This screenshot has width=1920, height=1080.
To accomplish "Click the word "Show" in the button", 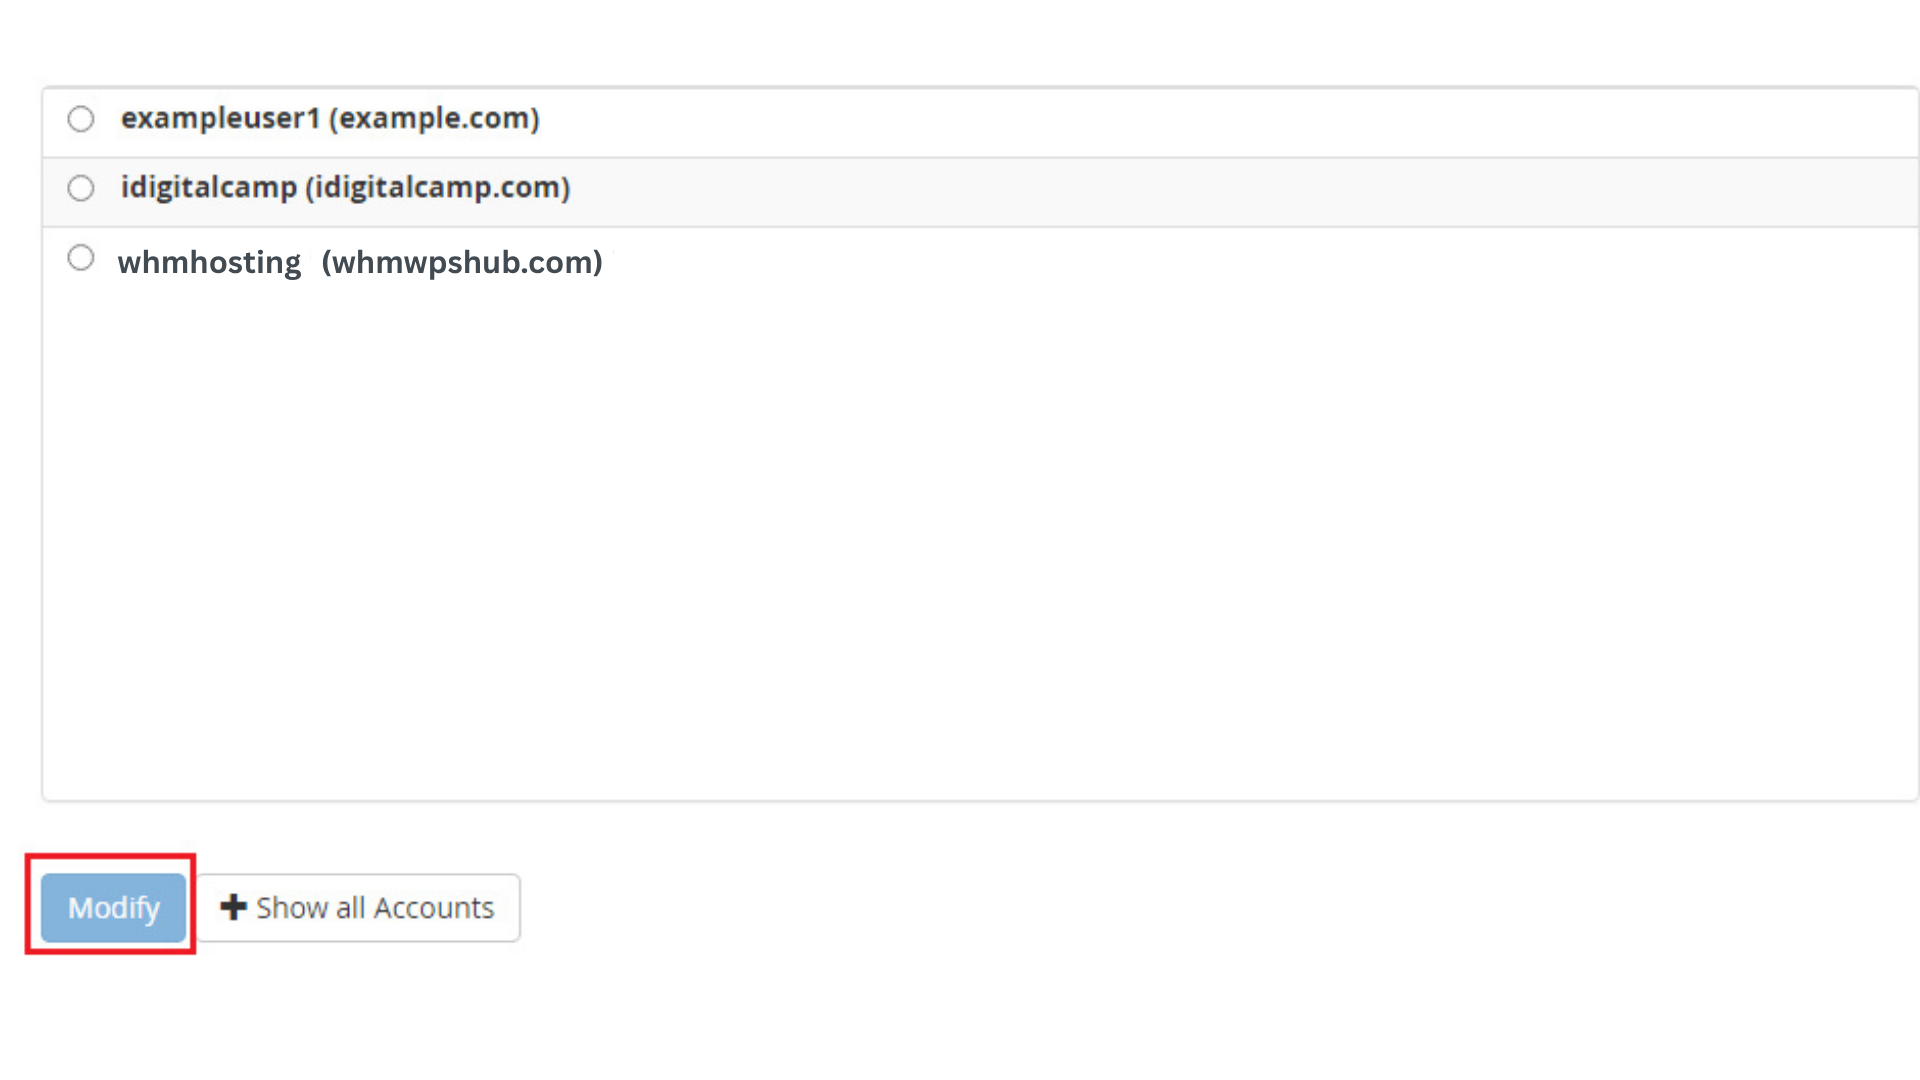I will pyautogui.click(x=292, y=908).
